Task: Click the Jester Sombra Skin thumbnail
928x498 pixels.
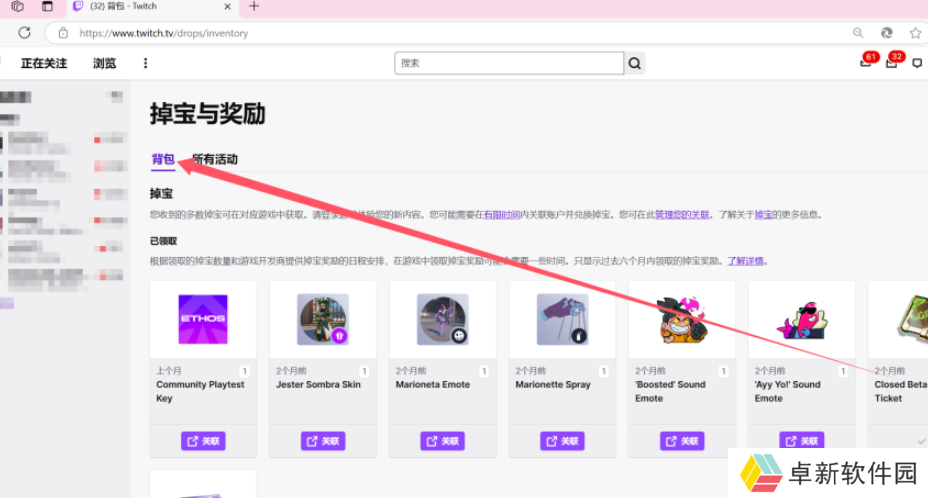Action: (323, 319)
